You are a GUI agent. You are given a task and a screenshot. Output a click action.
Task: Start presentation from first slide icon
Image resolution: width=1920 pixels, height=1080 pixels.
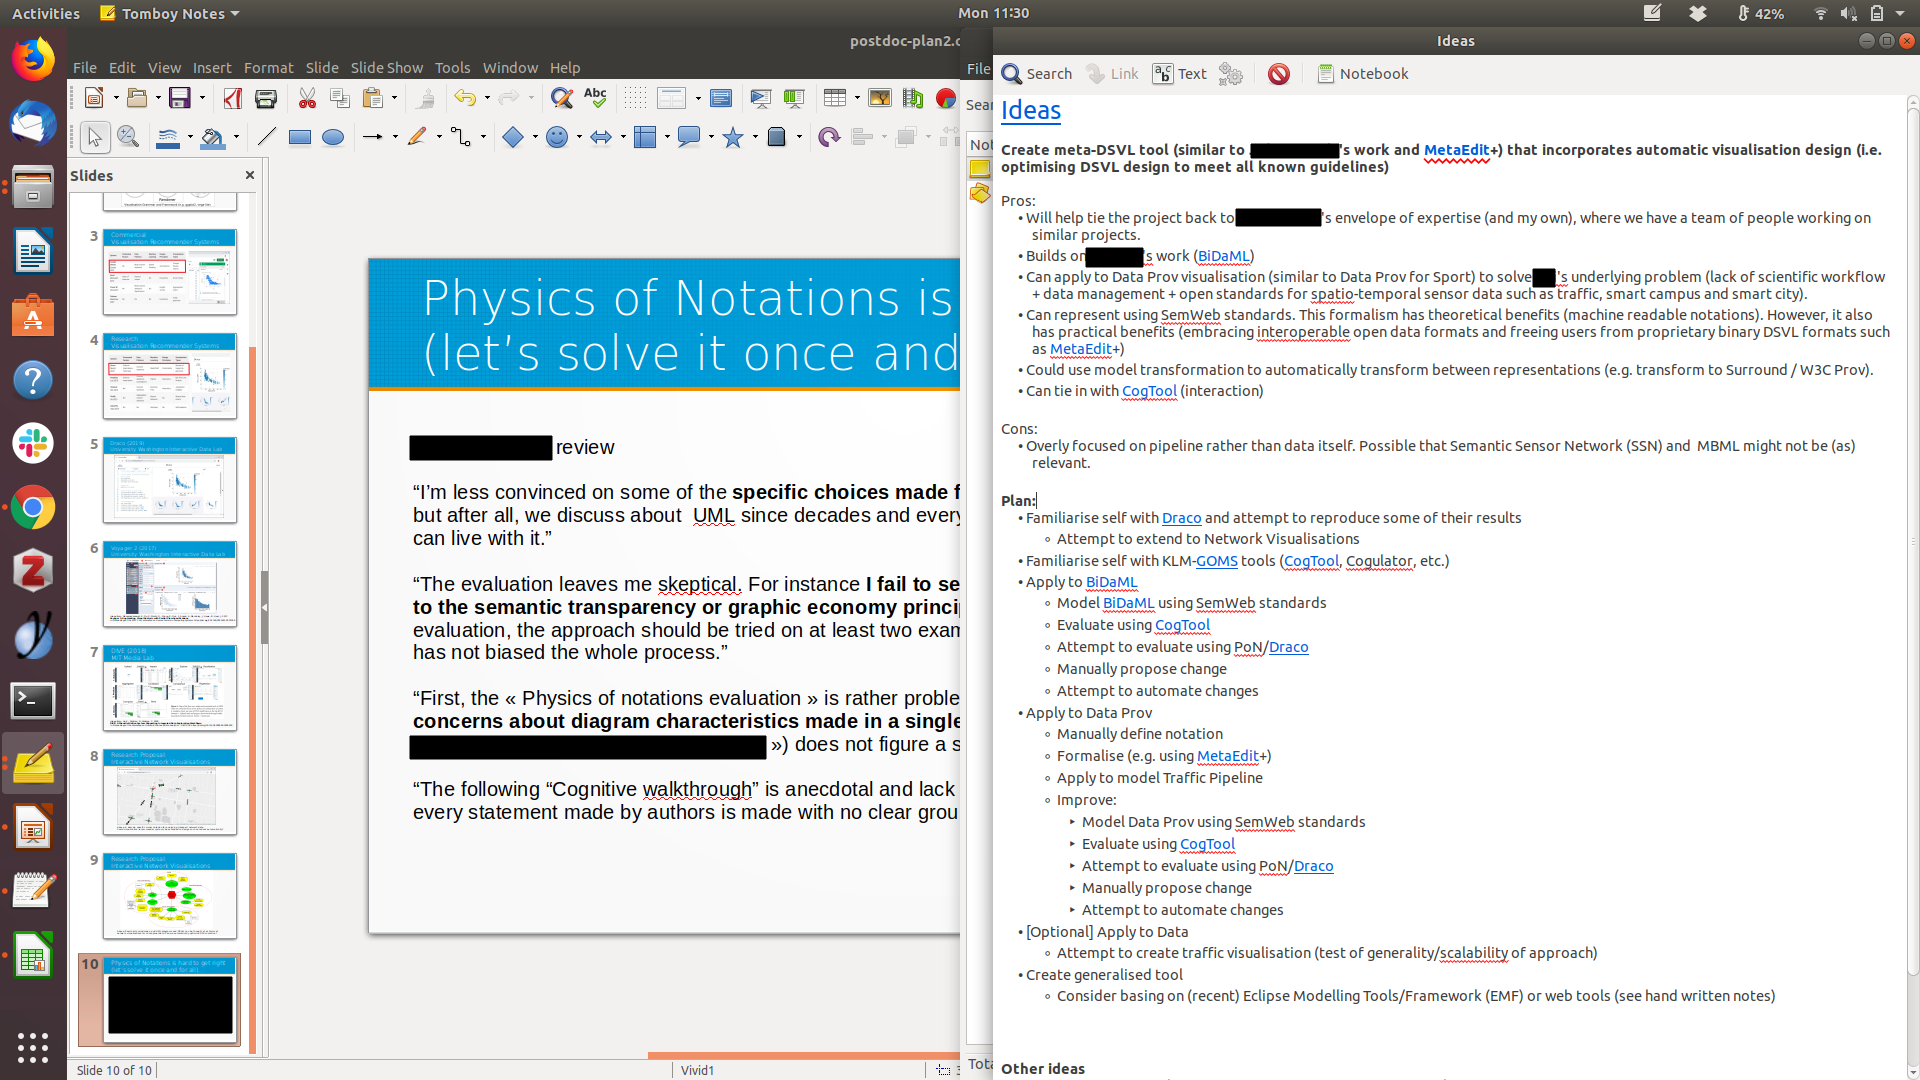coord(760,98)
